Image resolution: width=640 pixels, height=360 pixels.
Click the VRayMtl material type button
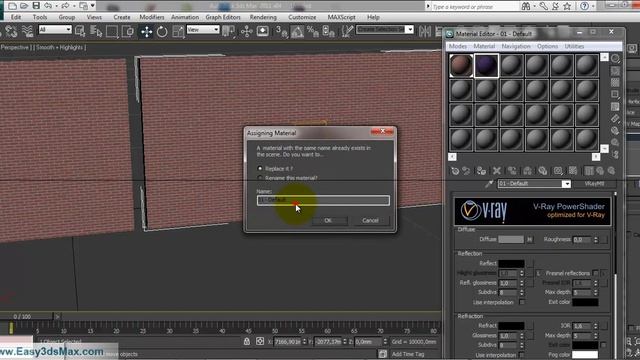coord(594,184)
